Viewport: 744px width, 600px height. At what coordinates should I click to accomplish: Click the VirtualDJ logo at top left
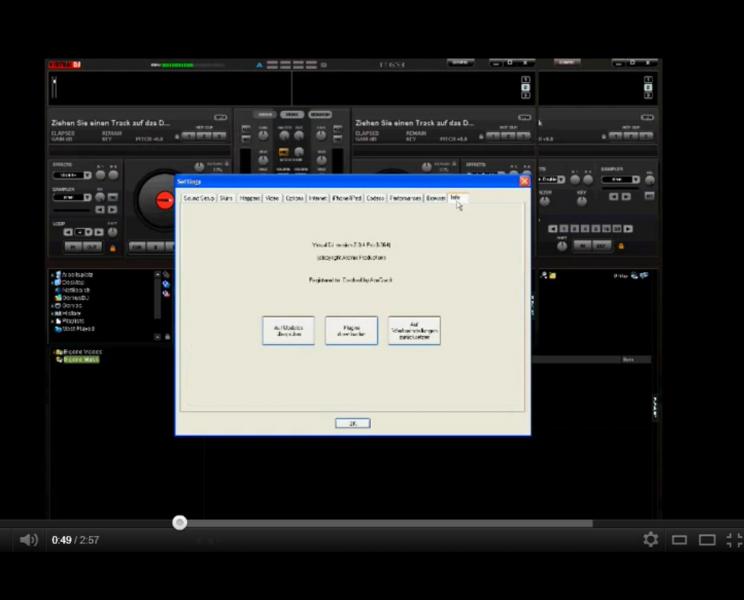tap(65, 65)
